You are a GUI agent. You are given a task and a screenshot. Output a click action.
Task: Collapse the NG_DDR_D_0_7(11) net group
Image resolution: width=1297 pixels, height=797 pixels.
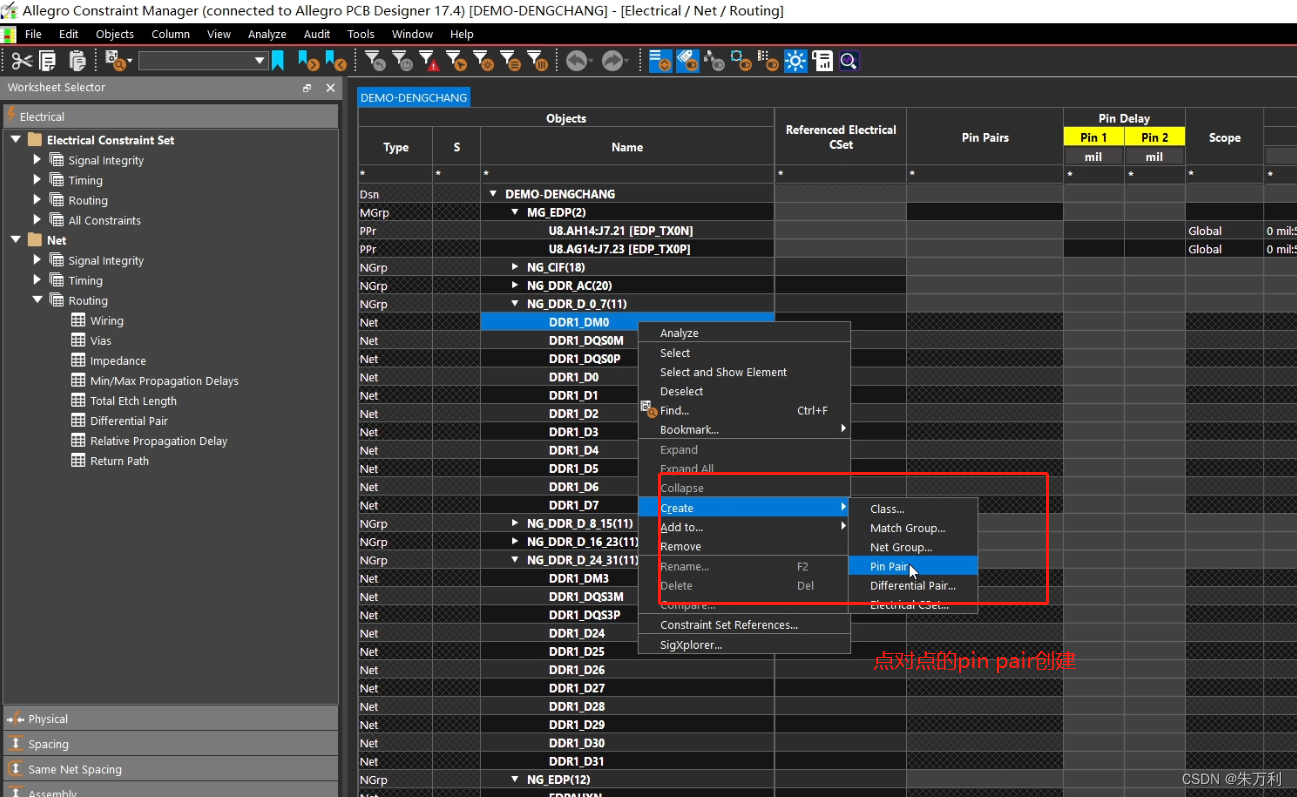click(515, 304)
